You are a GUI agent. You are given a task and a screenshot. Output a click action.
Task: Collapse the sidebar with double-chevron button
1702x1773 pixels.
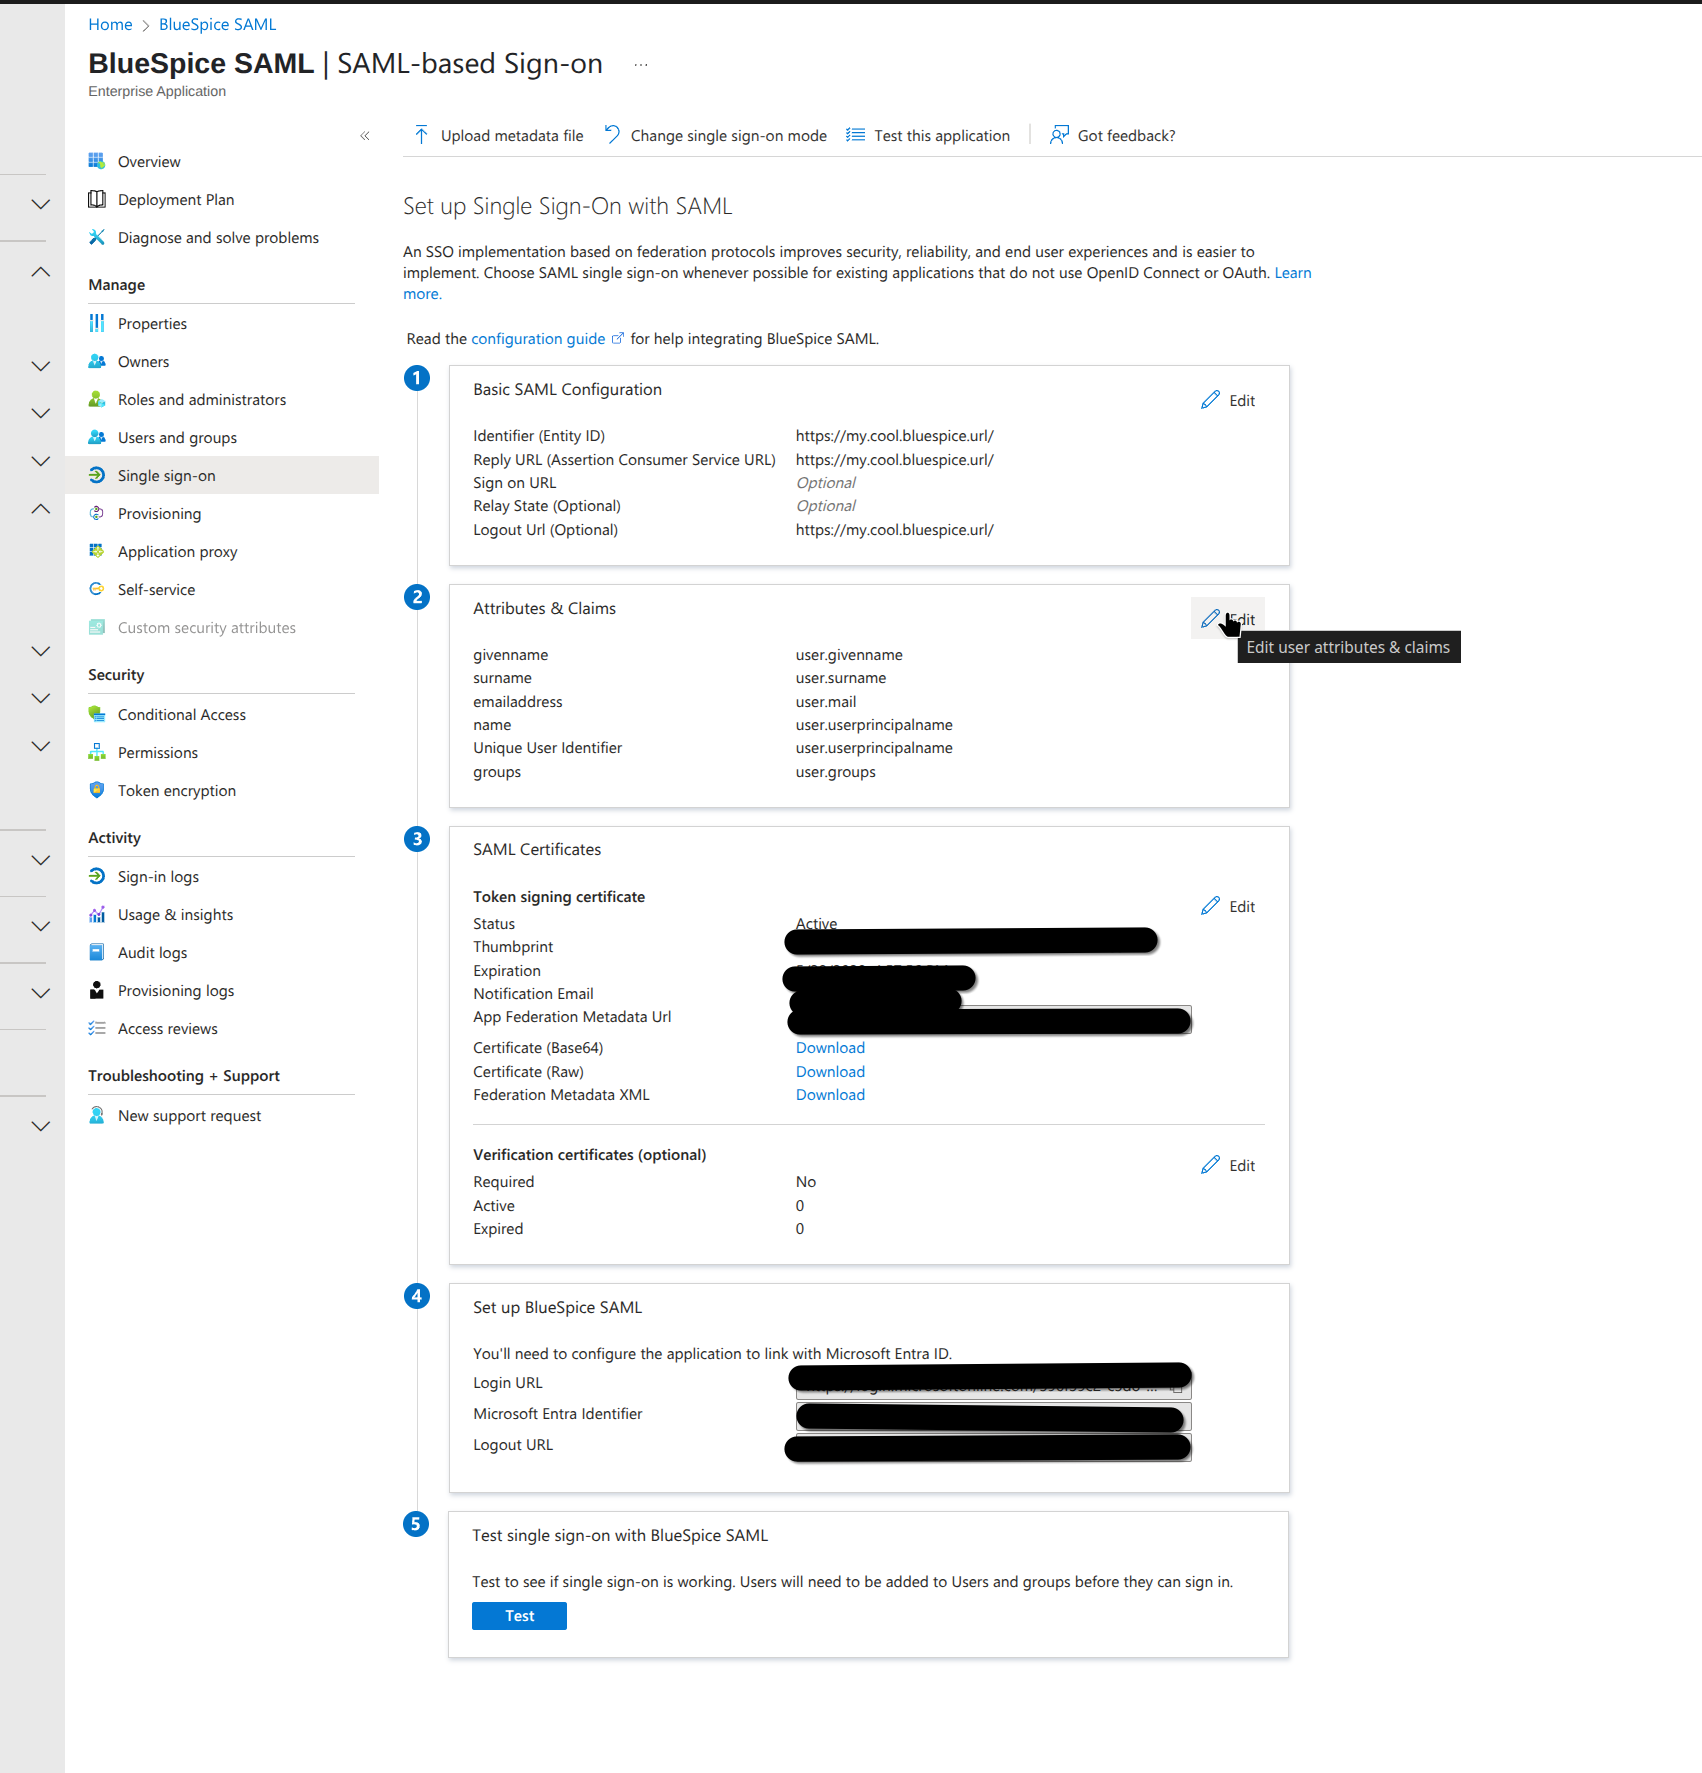pos(365,136)
